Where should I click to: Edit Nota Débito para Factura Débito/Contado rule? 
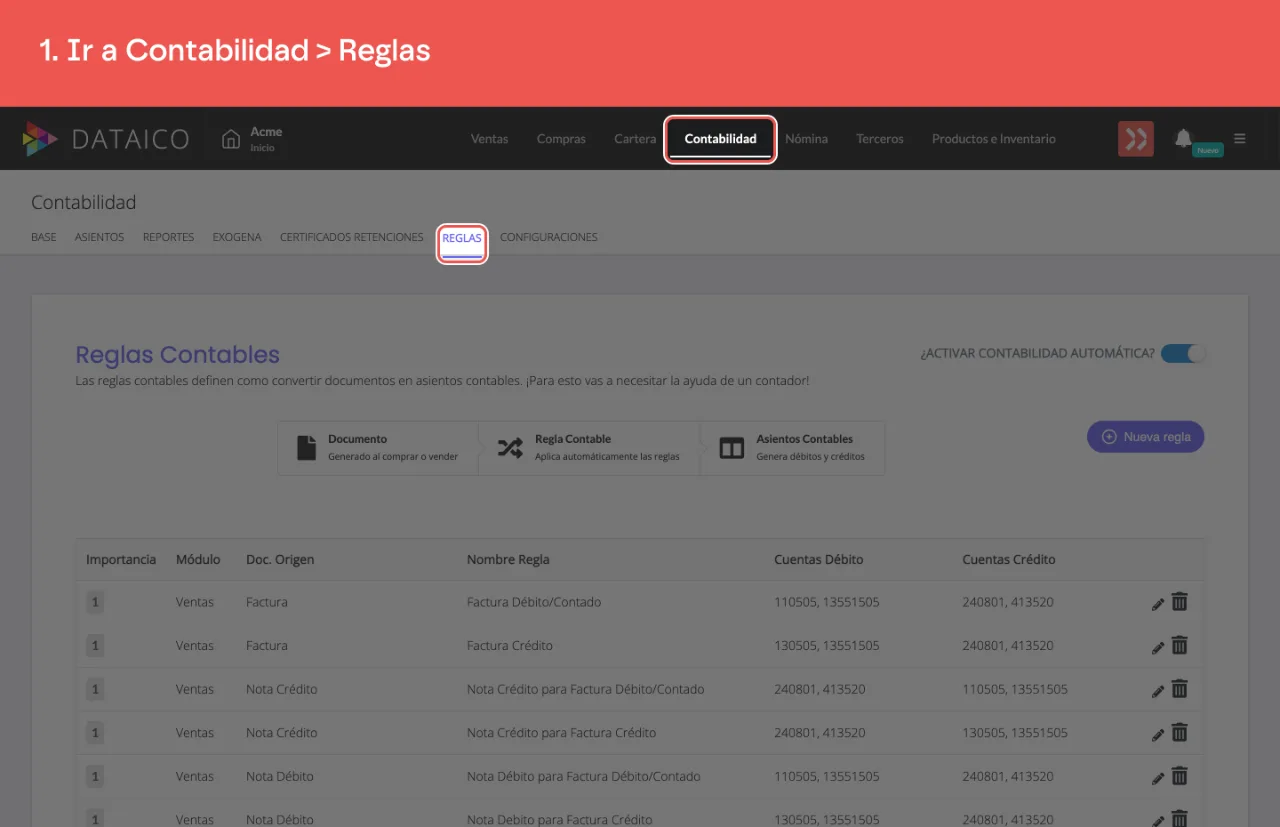(1158, 777)
